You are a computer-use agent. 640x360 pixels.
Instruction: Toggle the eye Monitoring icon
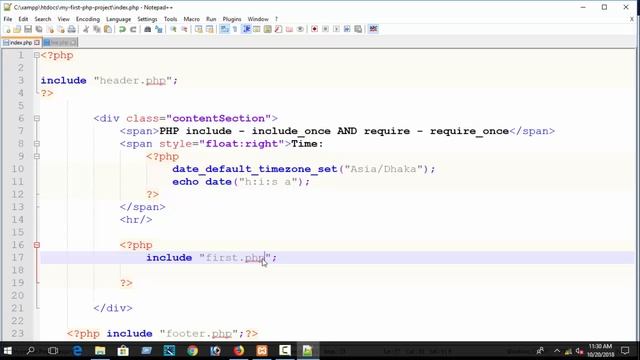(300, 29)
